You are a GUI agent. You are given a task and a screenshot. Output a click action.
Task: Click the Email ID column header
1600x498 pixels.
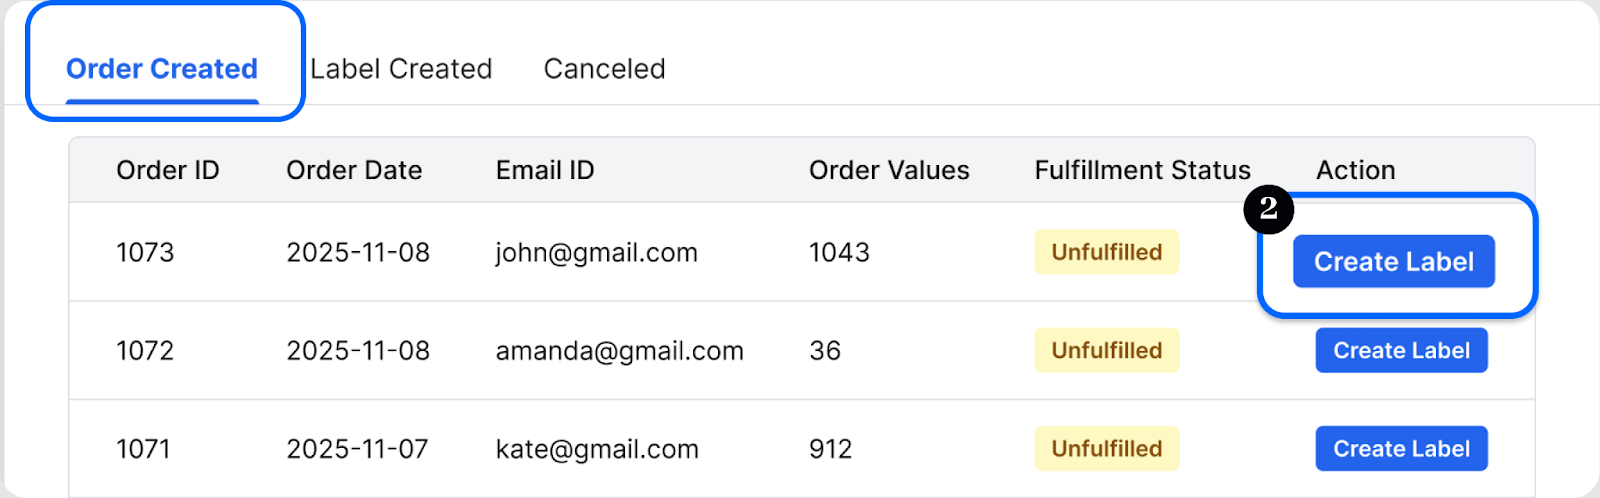pos(545,170)
